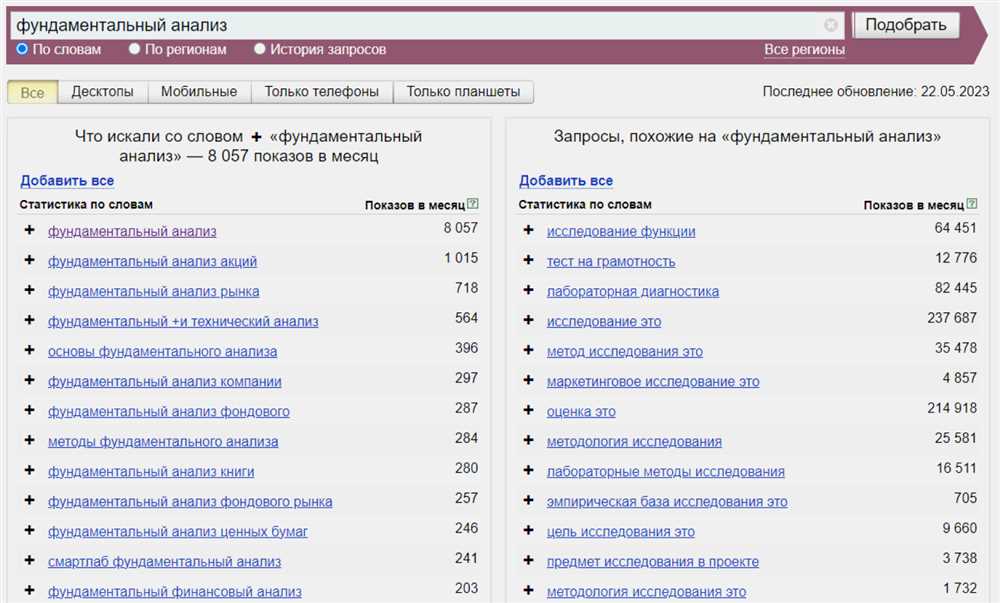Screen dimensions: 1000x603
Task: Add 'фундаментальный анализ компании' via plus icon
Action: (29, 380)
